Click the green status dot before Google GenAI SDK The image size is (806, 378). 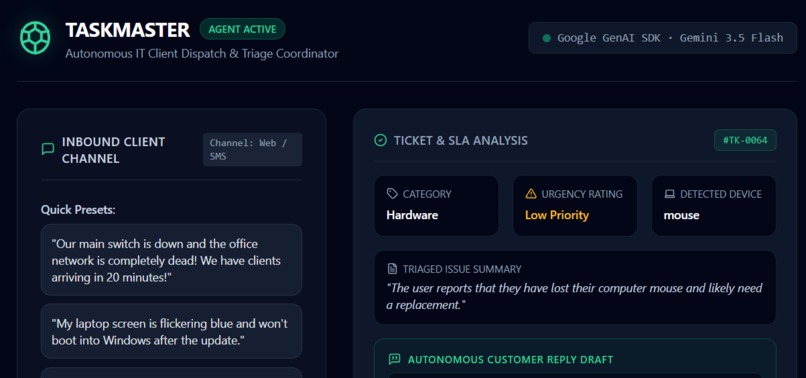pyautogui.click(x=546, y=38)
